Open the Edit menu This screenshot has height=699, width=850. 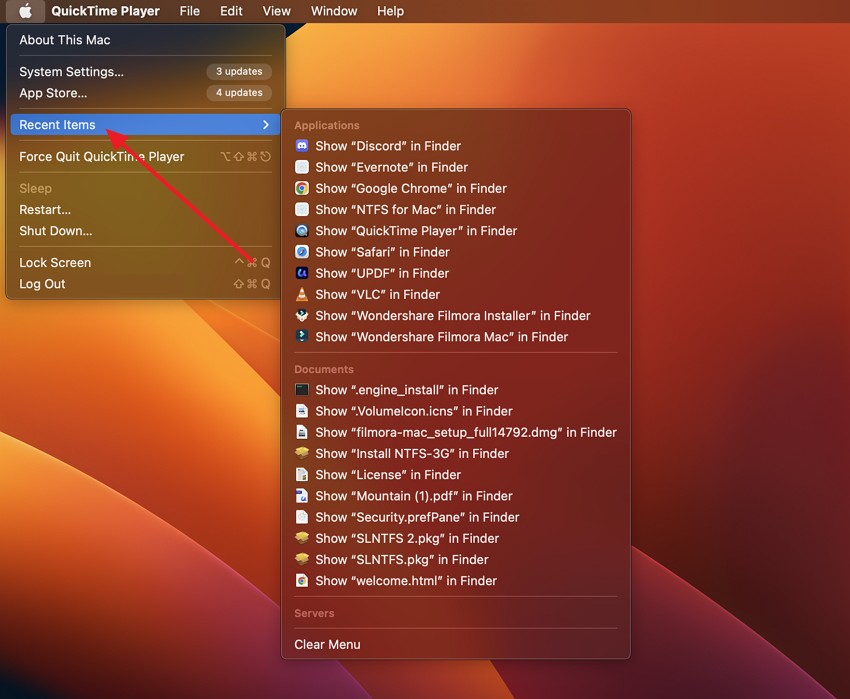click(231, 11)
